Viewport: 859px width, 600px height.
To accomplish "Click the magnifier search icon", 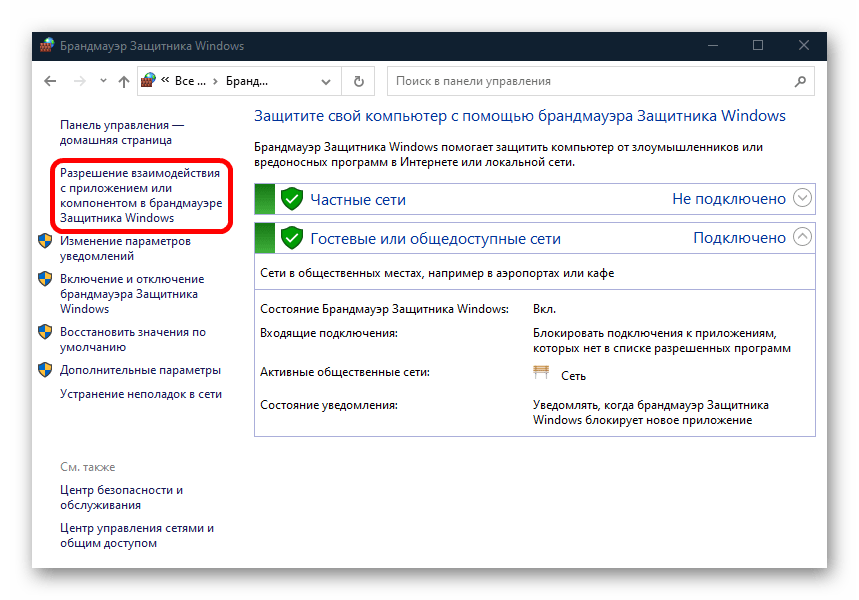I will coord(800,81).
